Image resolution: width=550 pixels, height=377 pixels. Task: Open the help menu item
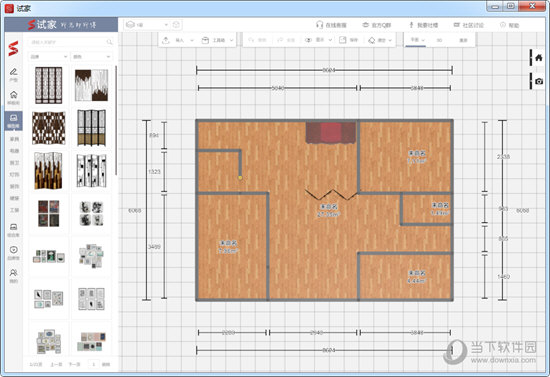coord(509,25)
